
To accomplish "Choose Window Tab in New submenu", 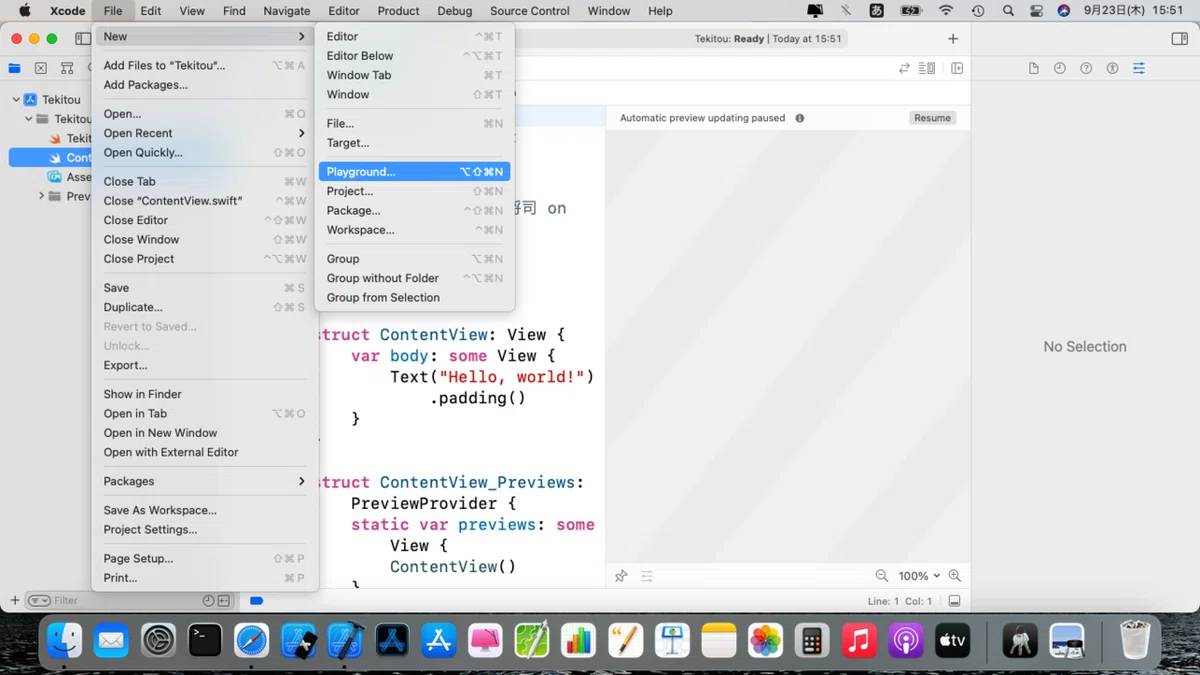I will point(414,75).
